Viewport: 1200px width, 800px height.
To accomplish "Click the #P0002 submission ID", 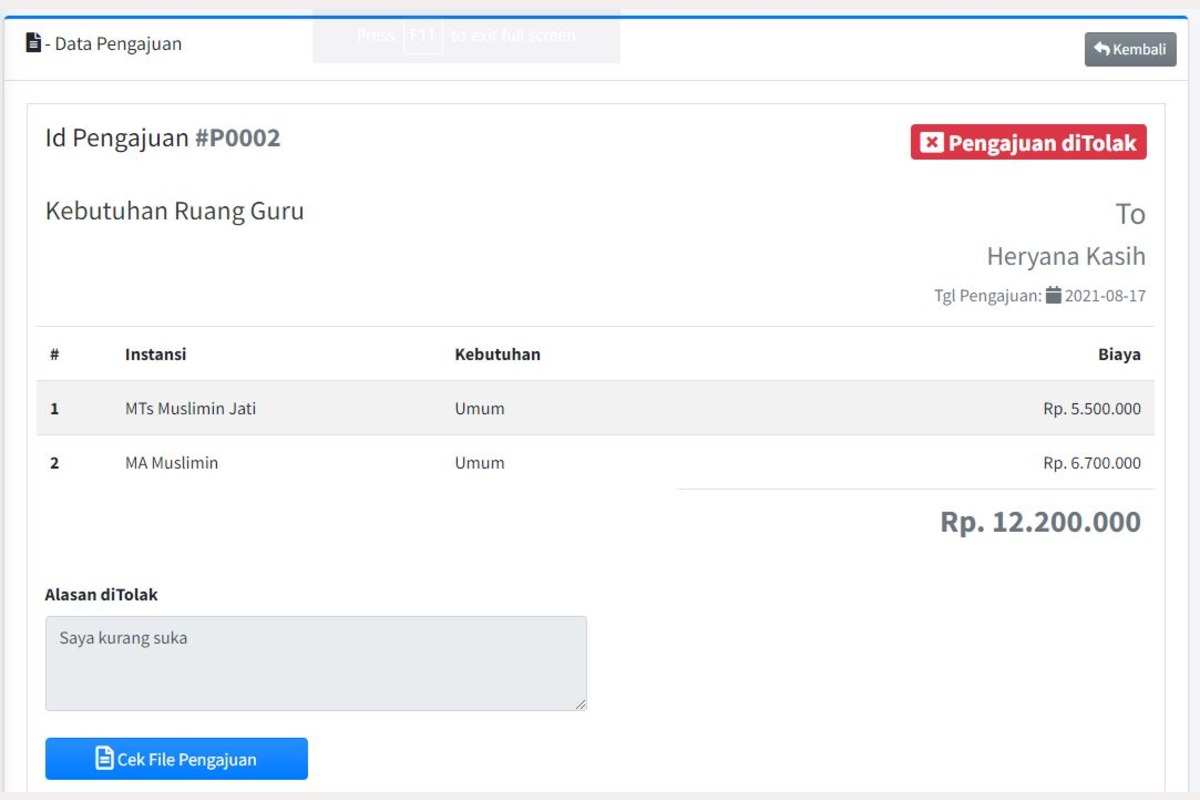I will 237,138.
